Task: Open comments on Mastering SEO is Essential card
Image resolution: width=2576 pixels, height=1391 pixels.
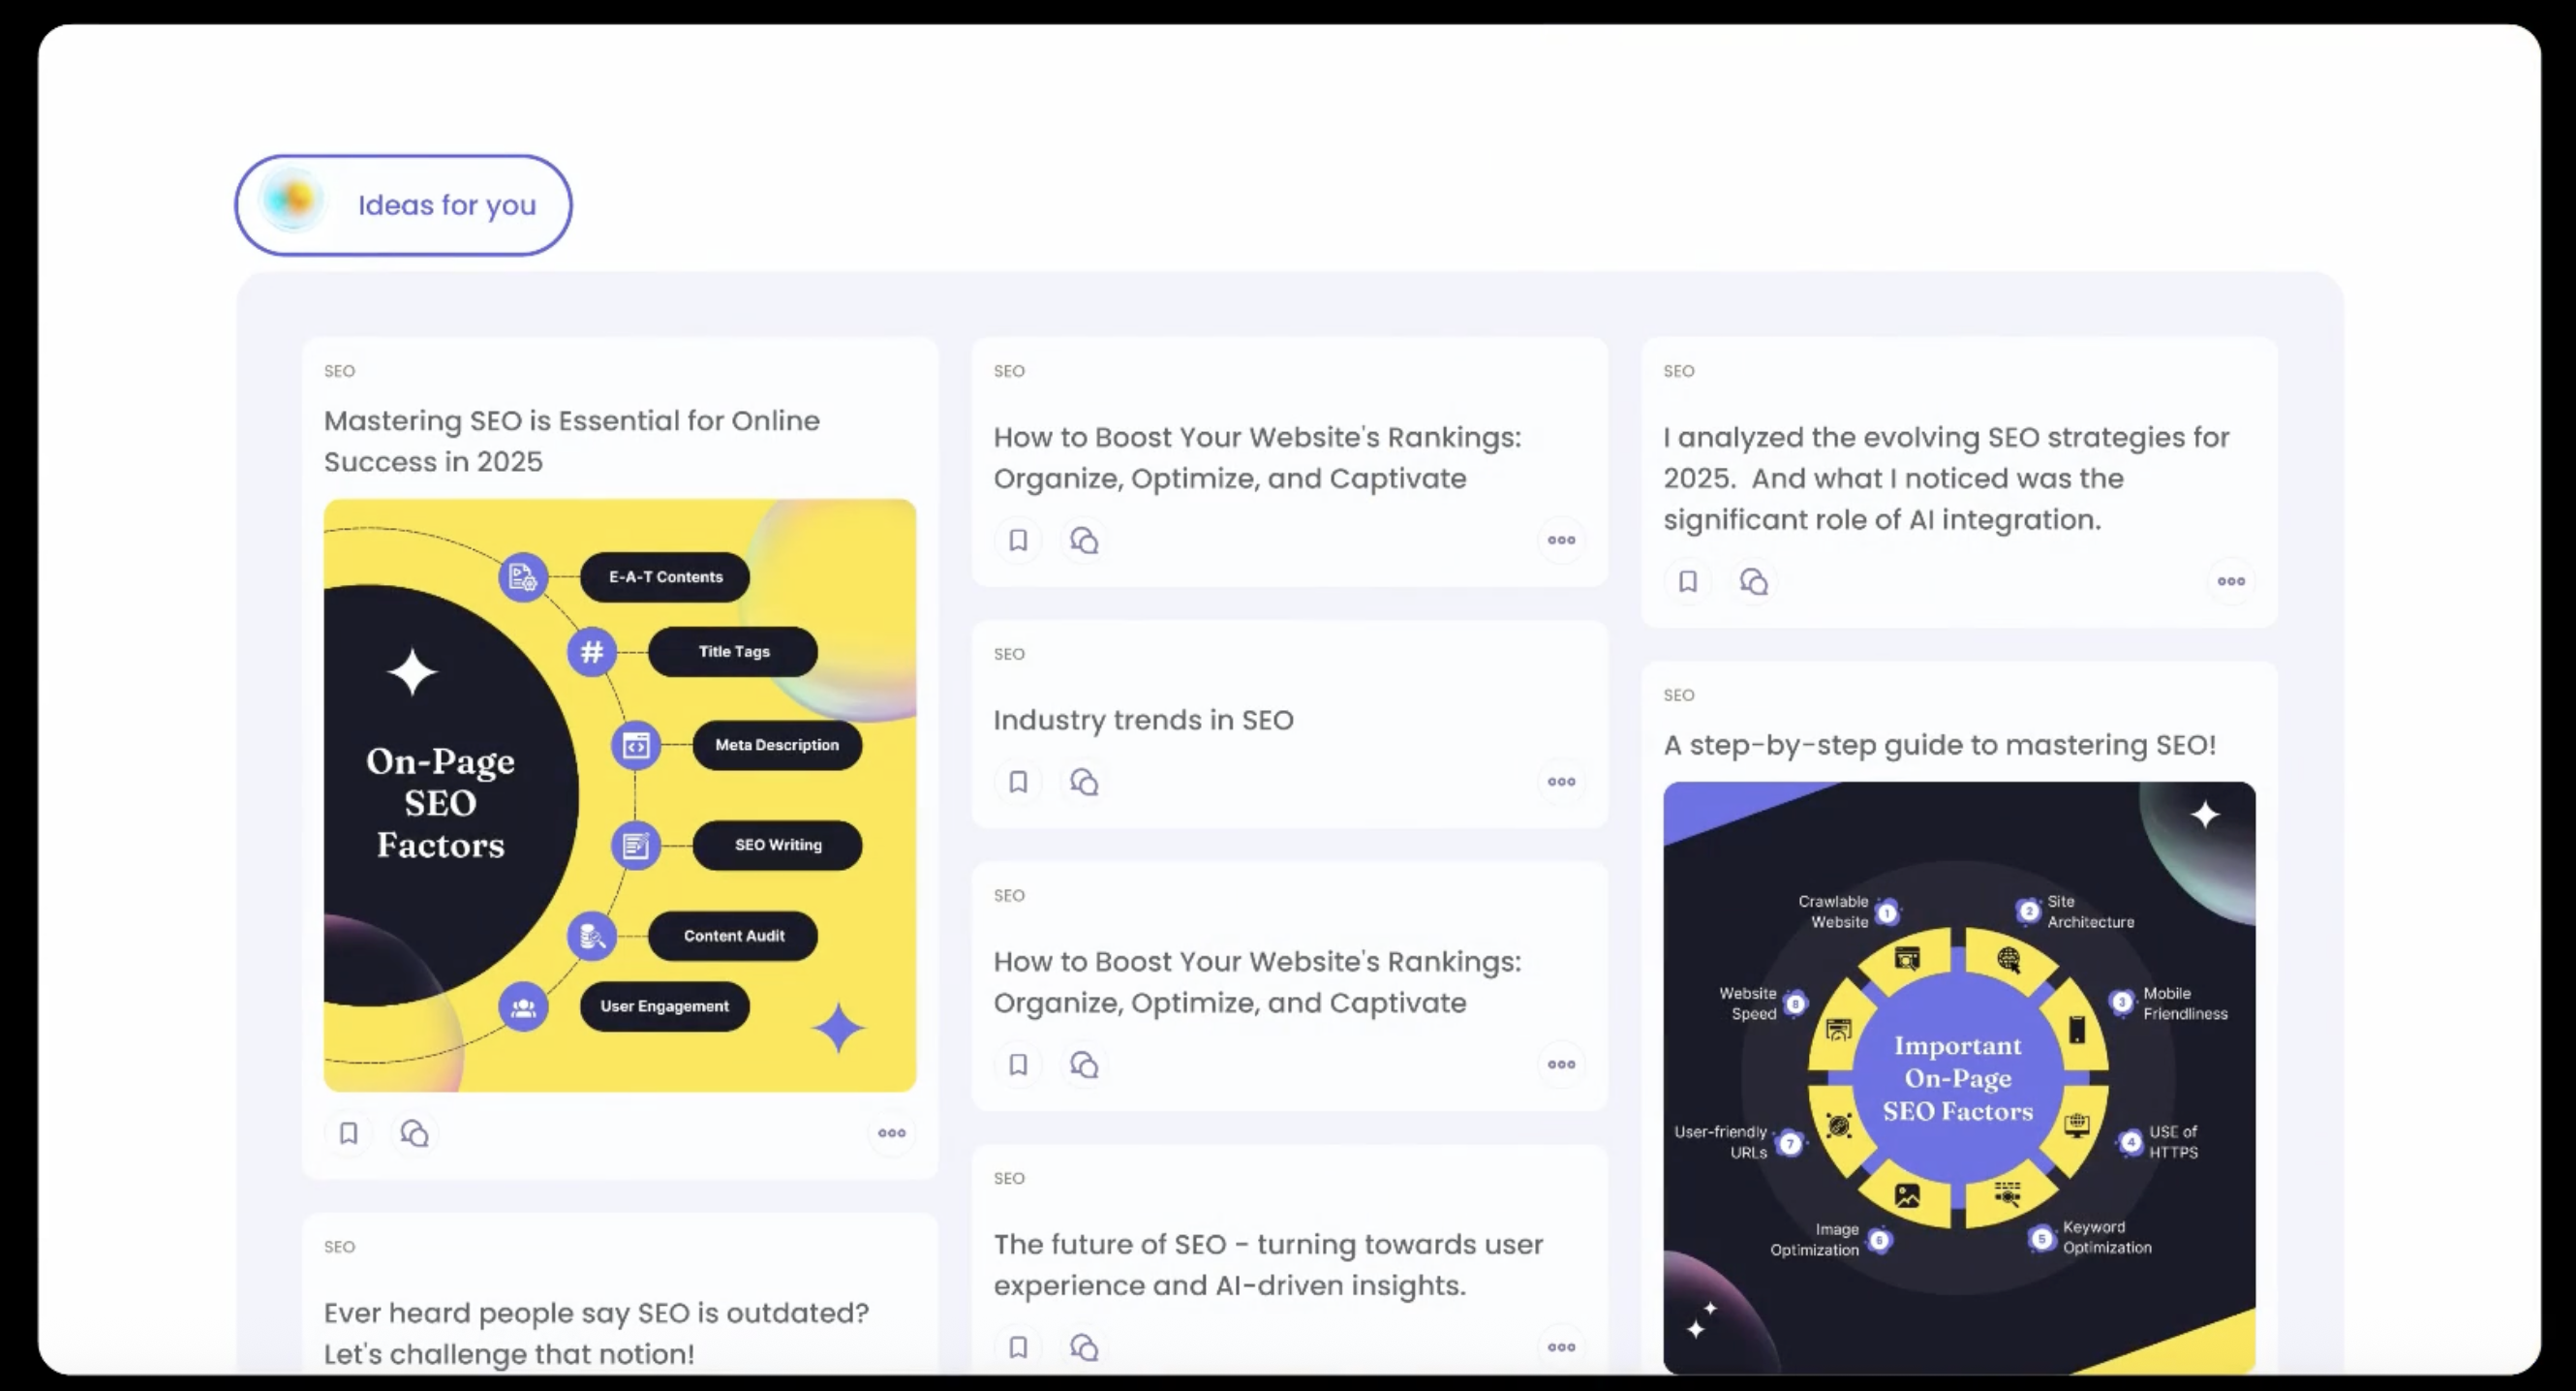Action: 414,1133
